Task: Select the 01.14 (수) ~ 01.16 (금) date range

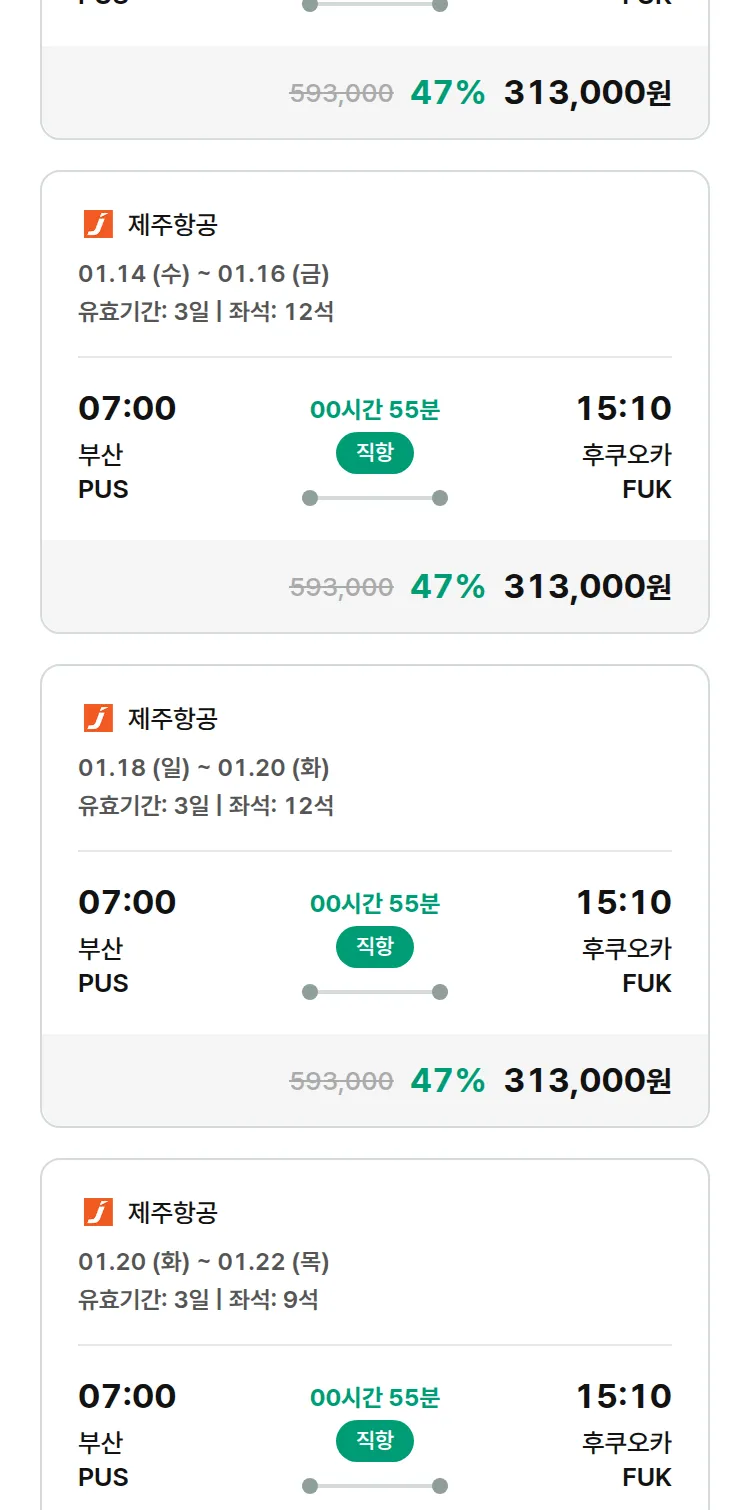Action: click(204, 273)
